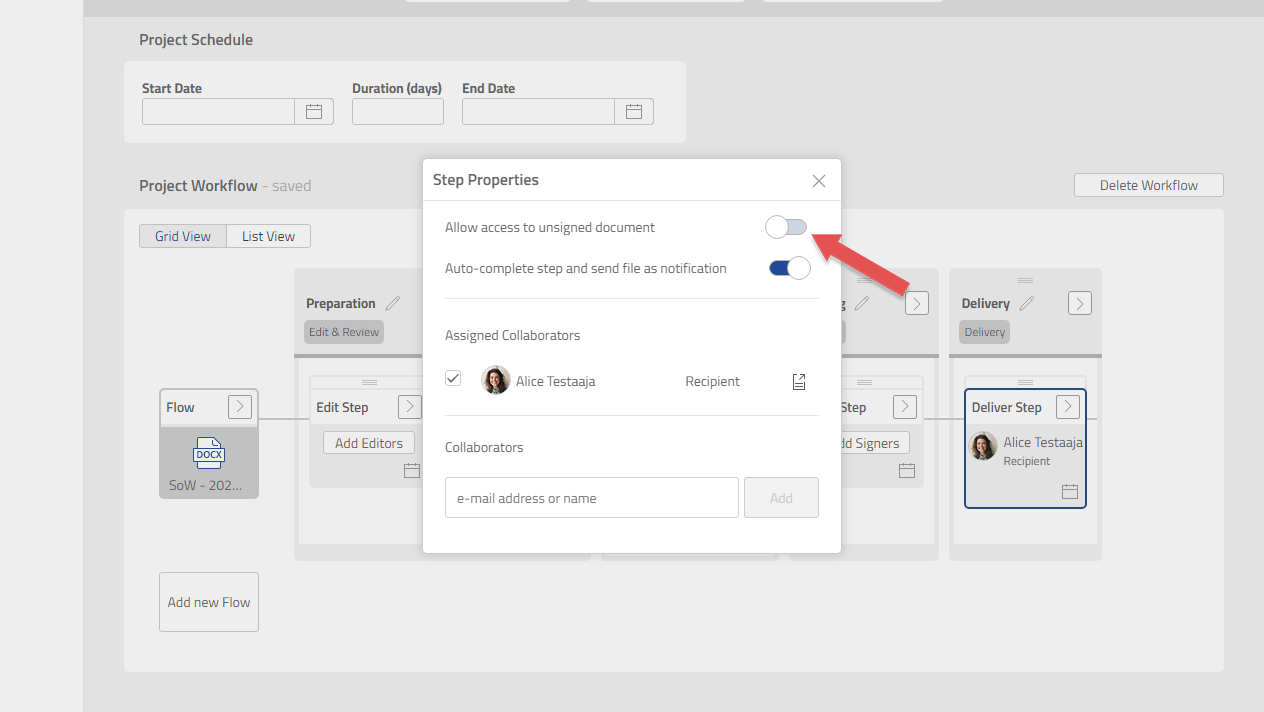
Task: Click the e-mail address or name field
Action: click(591, 498)
